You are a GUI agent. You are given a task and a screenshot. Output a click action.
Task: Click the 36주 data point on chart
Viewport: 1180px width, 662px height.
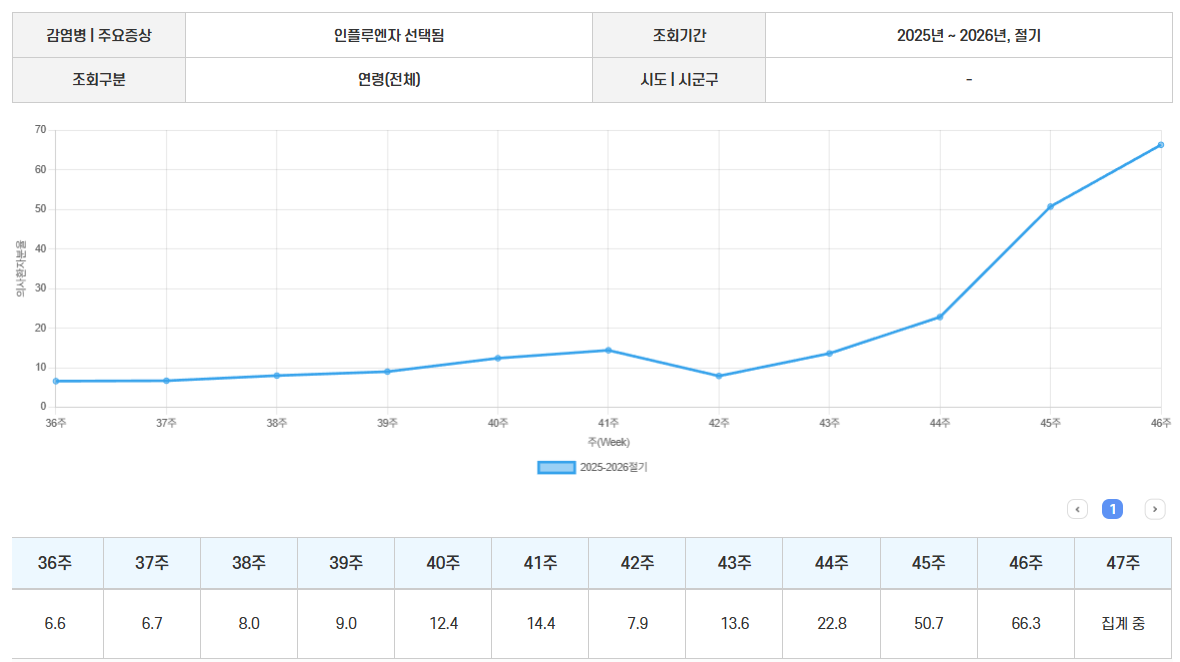(x=56, y=381)
